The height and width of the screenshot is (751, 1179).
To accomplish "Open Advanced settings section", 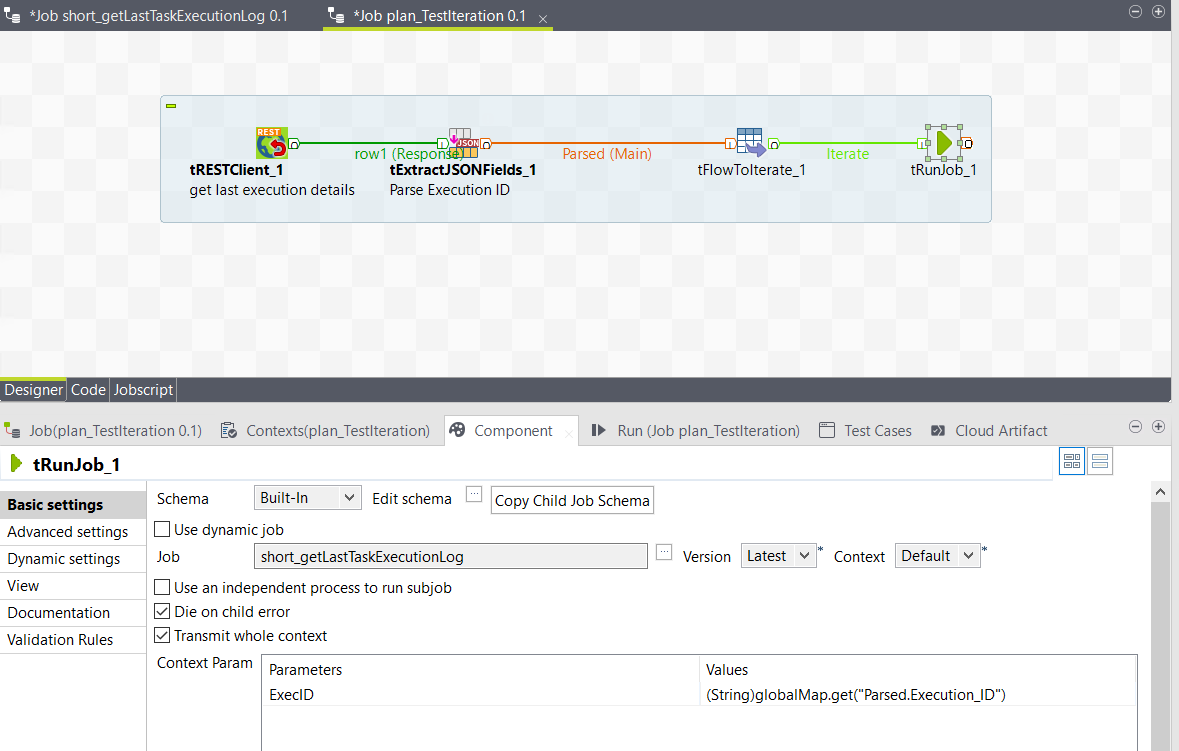I will pyautogui.click(x=73, y=532).
